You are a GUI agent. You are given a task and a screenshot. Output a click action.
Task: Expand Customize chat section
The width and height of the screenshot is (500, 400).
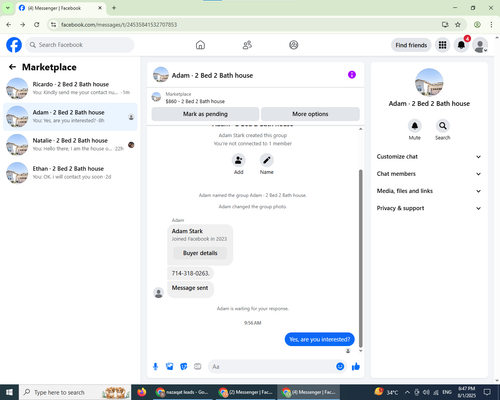[x=429, y=157]
